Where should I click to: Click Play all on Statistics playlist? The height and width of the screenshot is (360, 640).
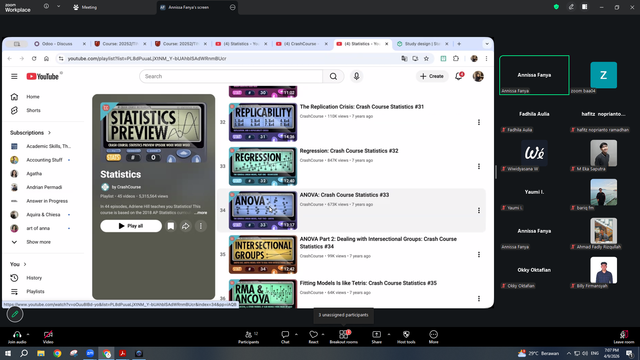pyautogui.click(x=131, y=226)
